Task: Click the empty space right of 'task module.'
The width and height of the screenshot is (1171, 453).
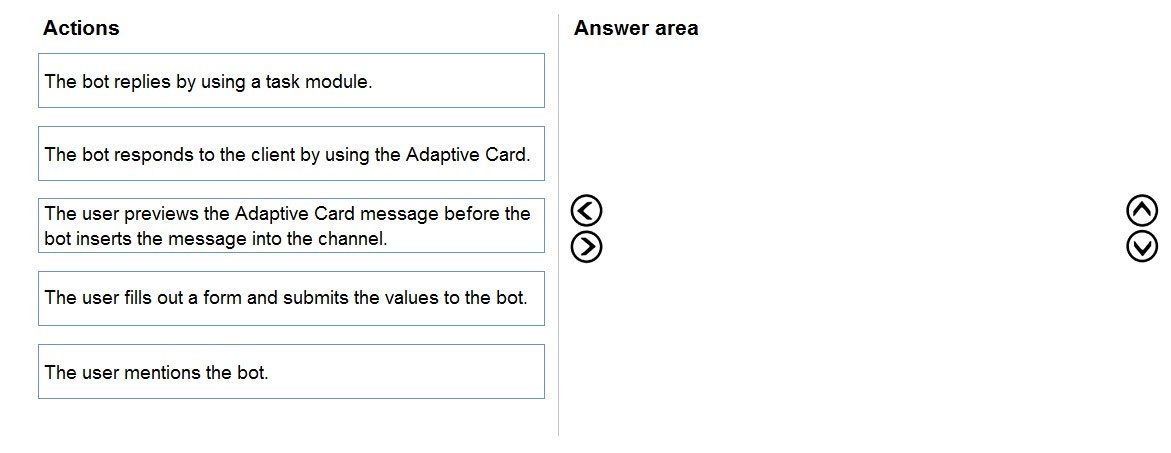Action: [457, 81]
